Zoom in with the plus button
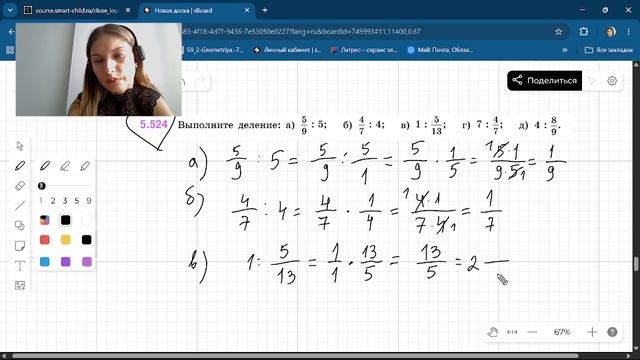This screenshot has height=360, width=640. (592, 332)
